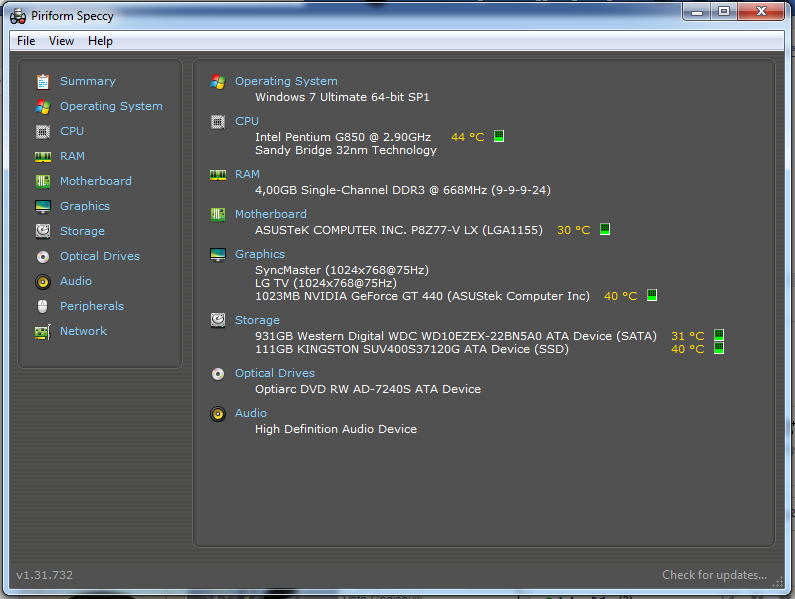Click the motherboard temperature indicator next to 30 °C
The width and height of the screenshot is (795, 599).
coord(605,229)
